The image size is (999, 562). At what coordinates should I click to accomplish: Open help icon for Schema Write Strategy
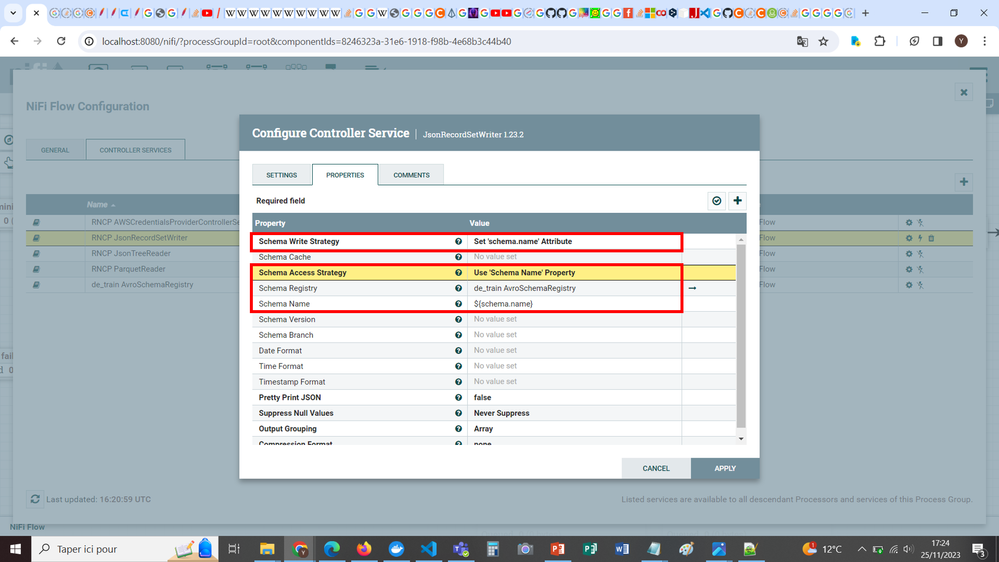tap(458, 241)
